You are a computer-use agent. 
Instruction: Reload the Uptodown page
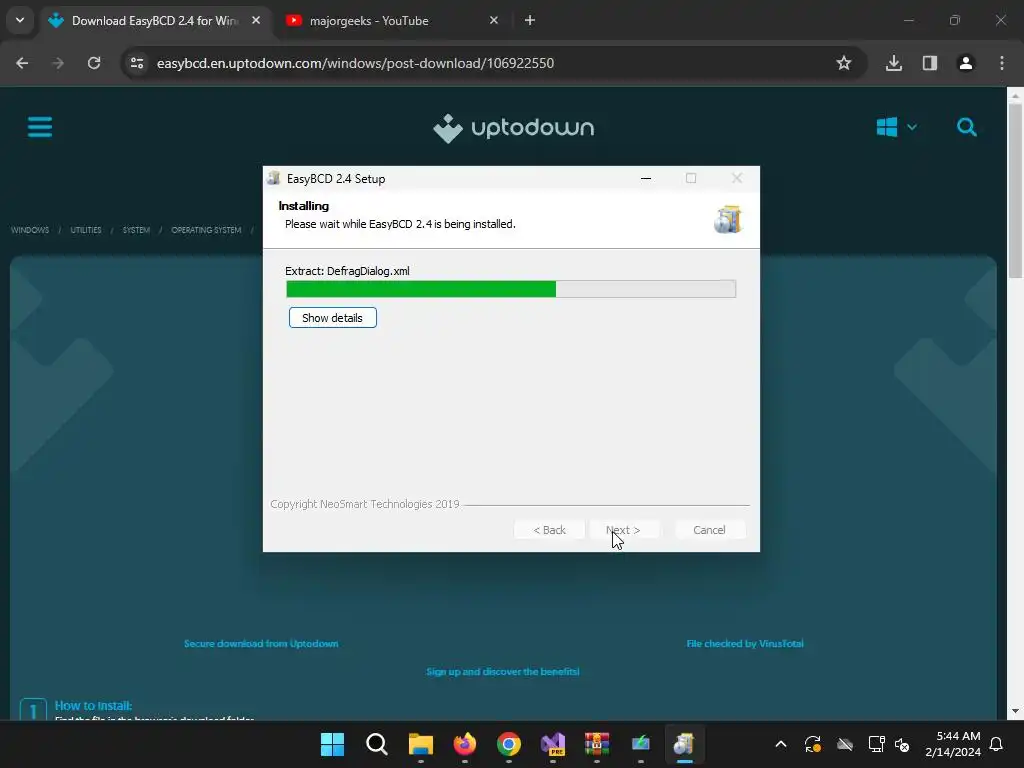click(x=94, y=63)
